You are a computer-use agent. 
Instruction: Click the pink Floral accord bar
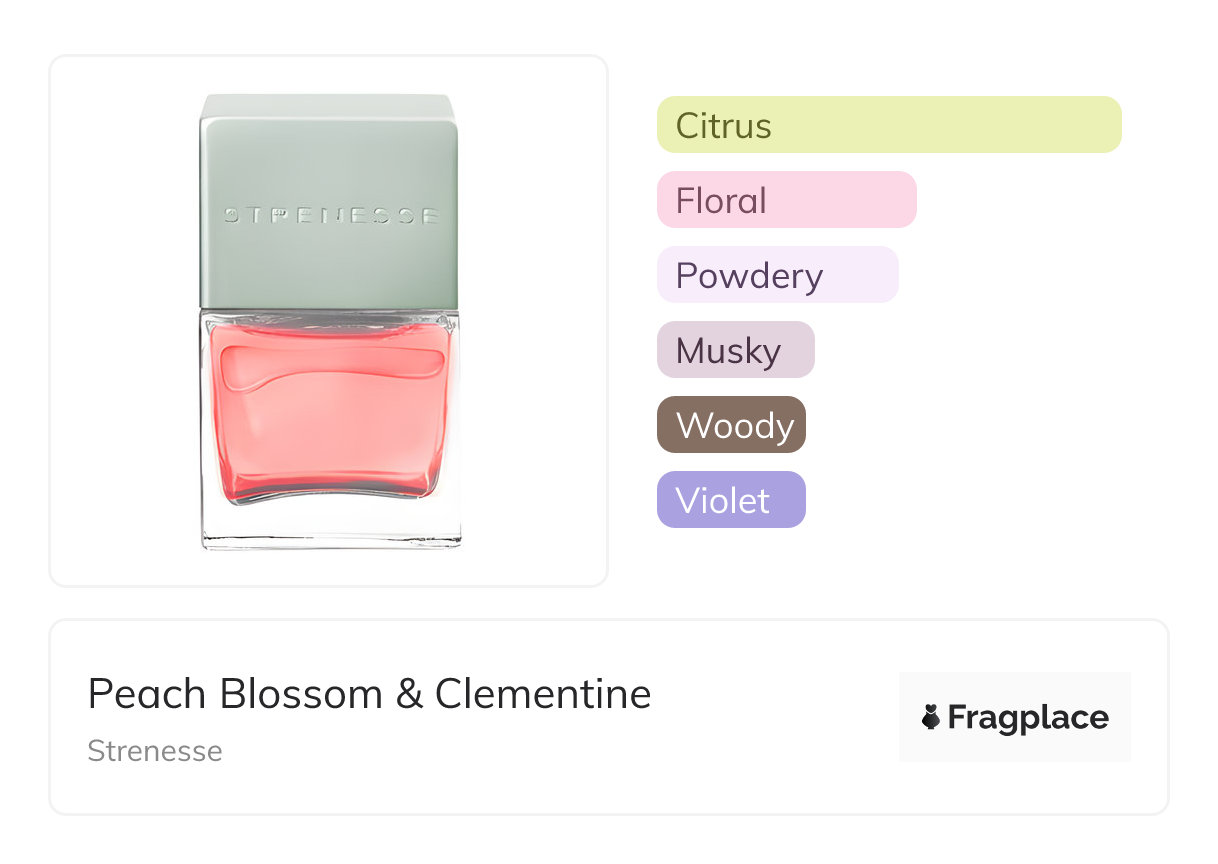coord(786,200)
